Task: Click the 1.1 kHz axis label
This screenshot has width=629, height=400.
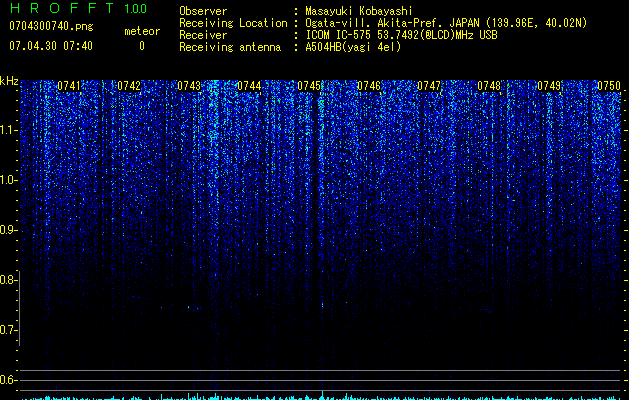Action: (9, 130)
